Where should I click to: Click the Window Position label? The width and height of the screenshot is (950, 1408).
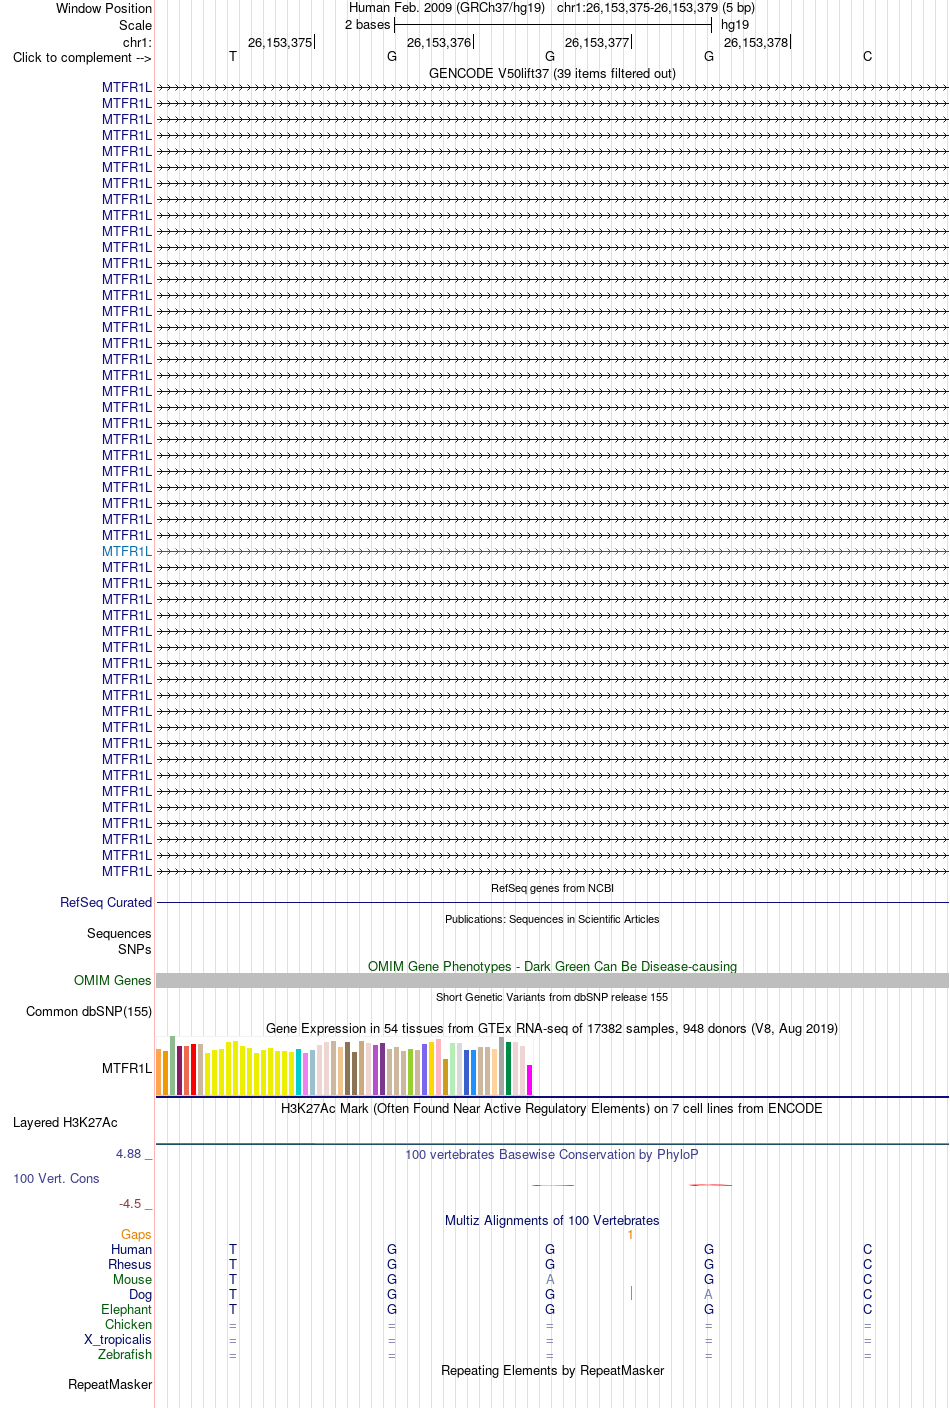click(104, 8)
